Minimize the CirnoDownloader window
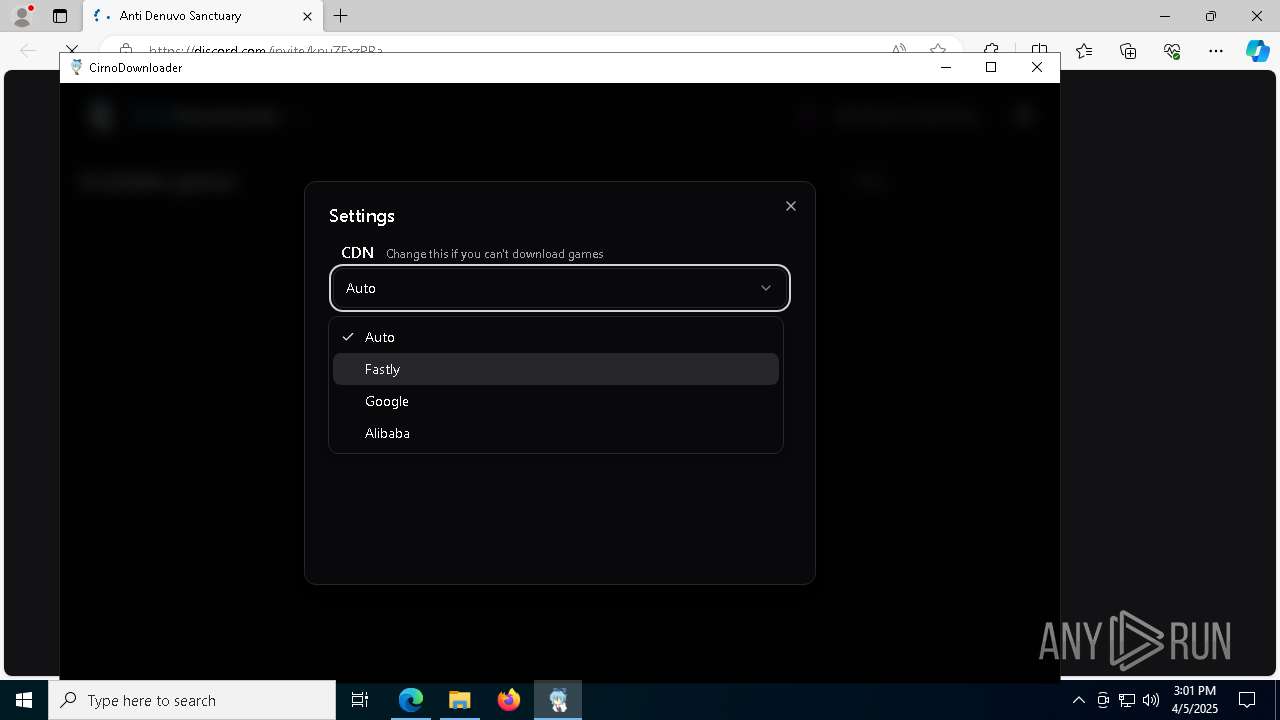The height and width of the screenshot is (720, 1280). [946, 67]
